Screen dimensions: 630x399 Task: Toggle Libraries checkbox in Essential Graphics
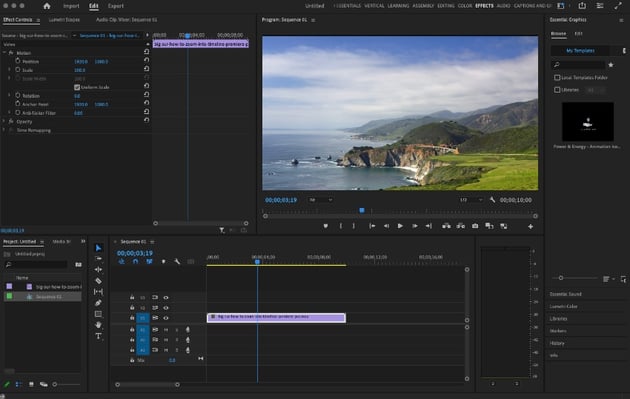click(x=557, y=90)
